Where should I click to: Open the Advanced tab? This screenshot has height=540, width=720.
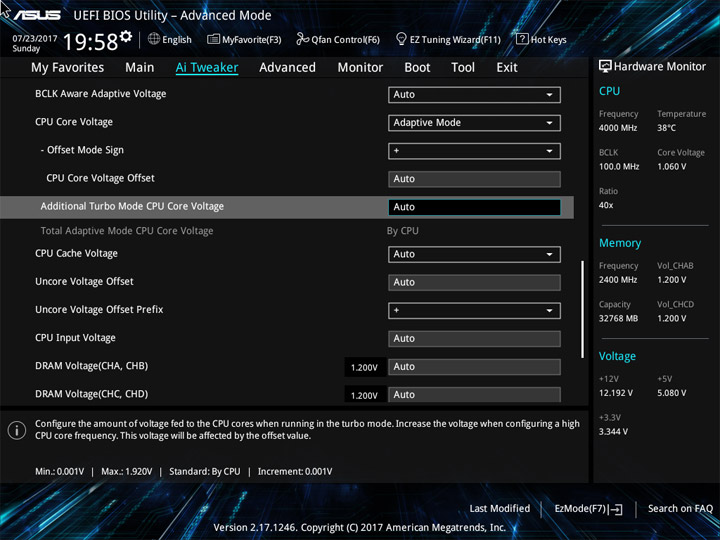(287, 68)
